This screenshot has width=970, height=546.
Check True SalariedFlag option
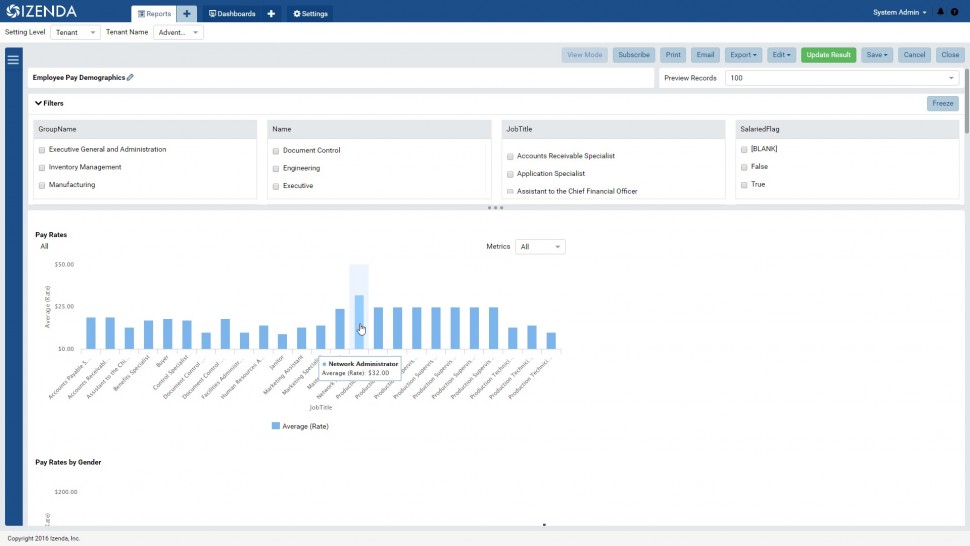click(x=744, y=185)
